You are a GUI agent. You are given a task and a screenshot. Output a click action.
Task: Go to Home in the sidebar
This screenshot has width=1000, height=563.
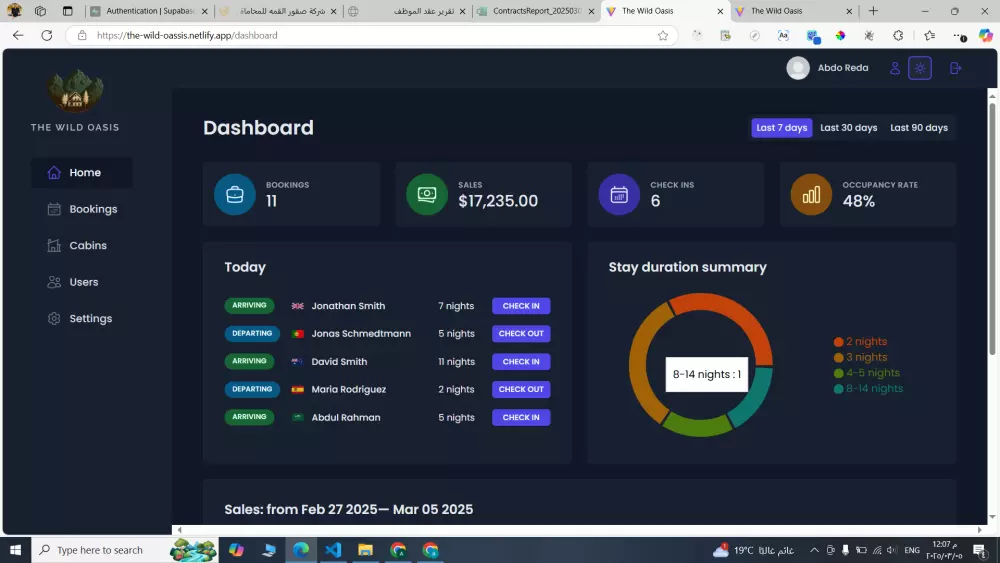82,173
